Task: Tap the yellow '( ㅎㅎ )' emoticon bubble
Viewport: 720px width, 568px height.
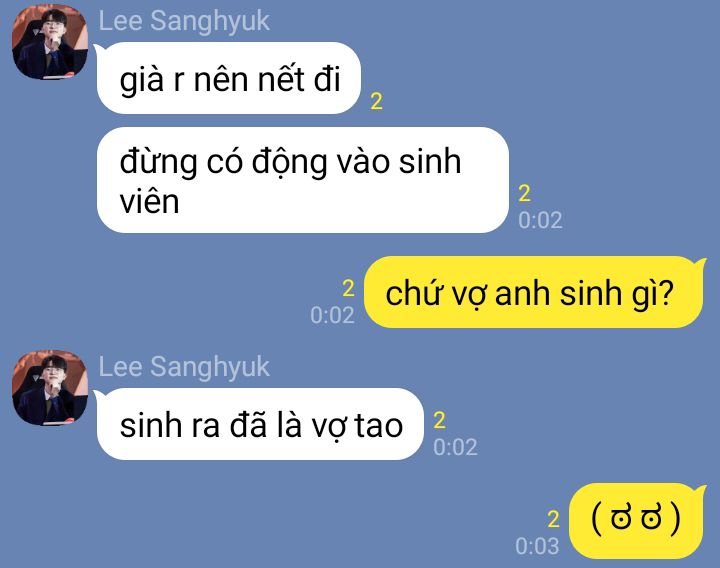Action: [x=637, y=520]
